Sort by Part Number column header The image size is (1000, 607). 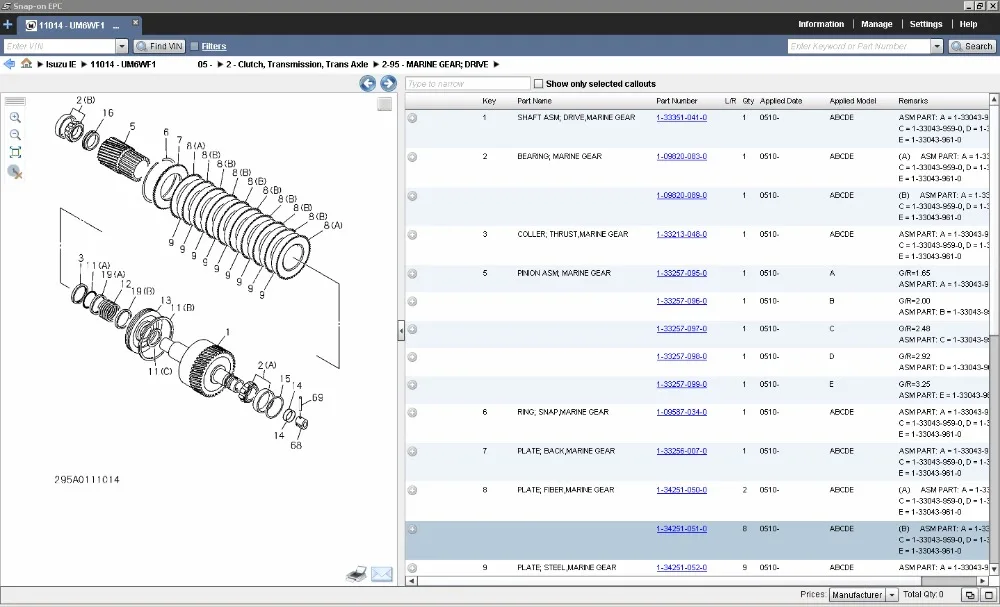click(x=677, y=101)
